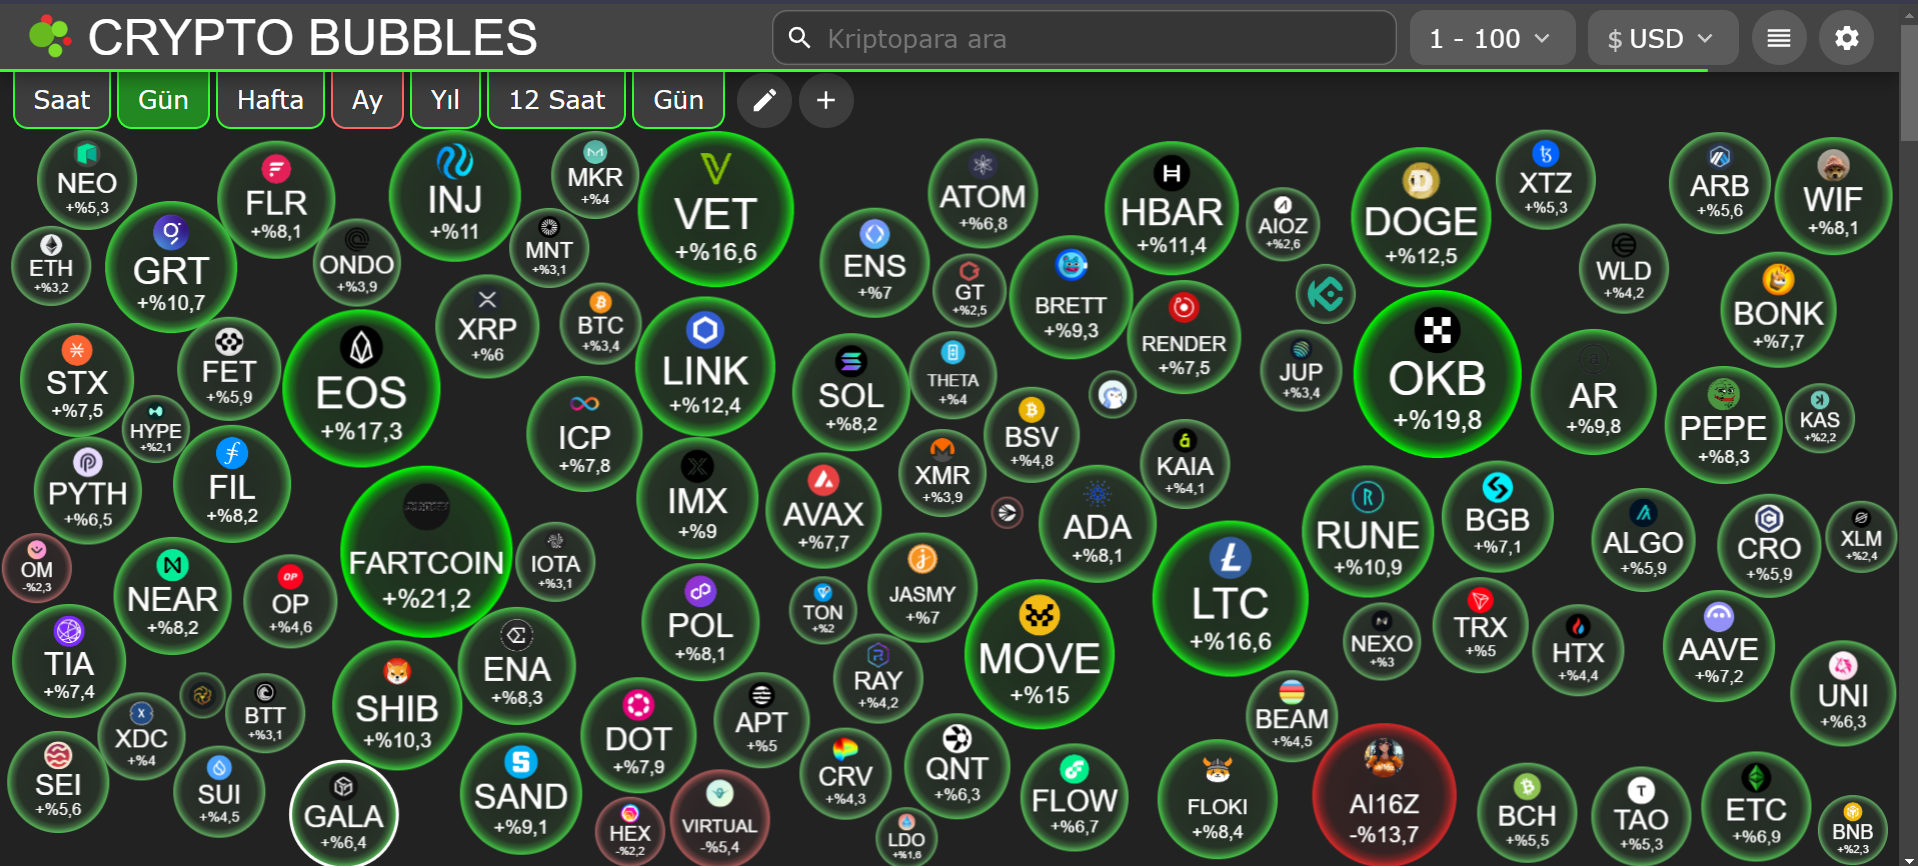Open the MOVE bubble
The height and width of the screenshot is (866, 1918).
coord(1039,654)
